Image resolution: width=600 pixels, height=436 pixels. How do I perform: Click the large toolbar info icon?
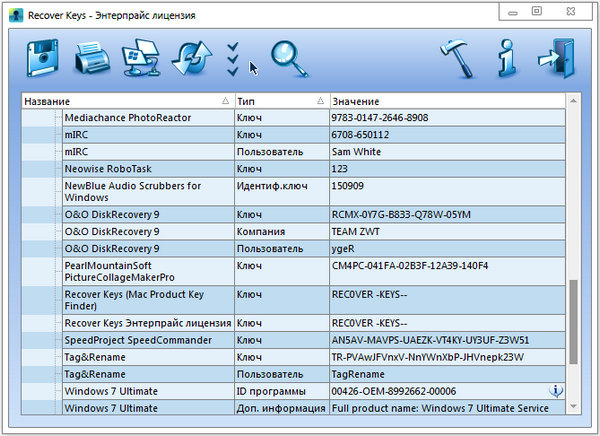(x=507, y=59)
